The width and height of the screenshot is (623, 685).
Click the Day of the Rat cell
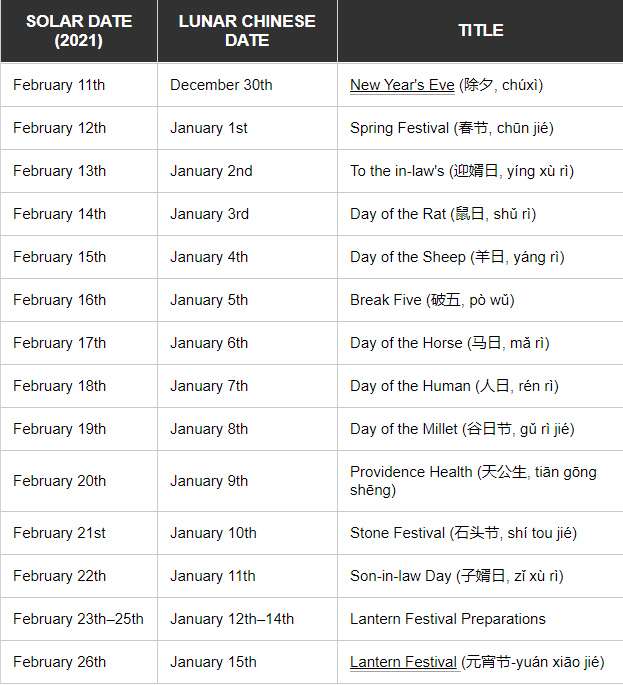tap(481, 214)
